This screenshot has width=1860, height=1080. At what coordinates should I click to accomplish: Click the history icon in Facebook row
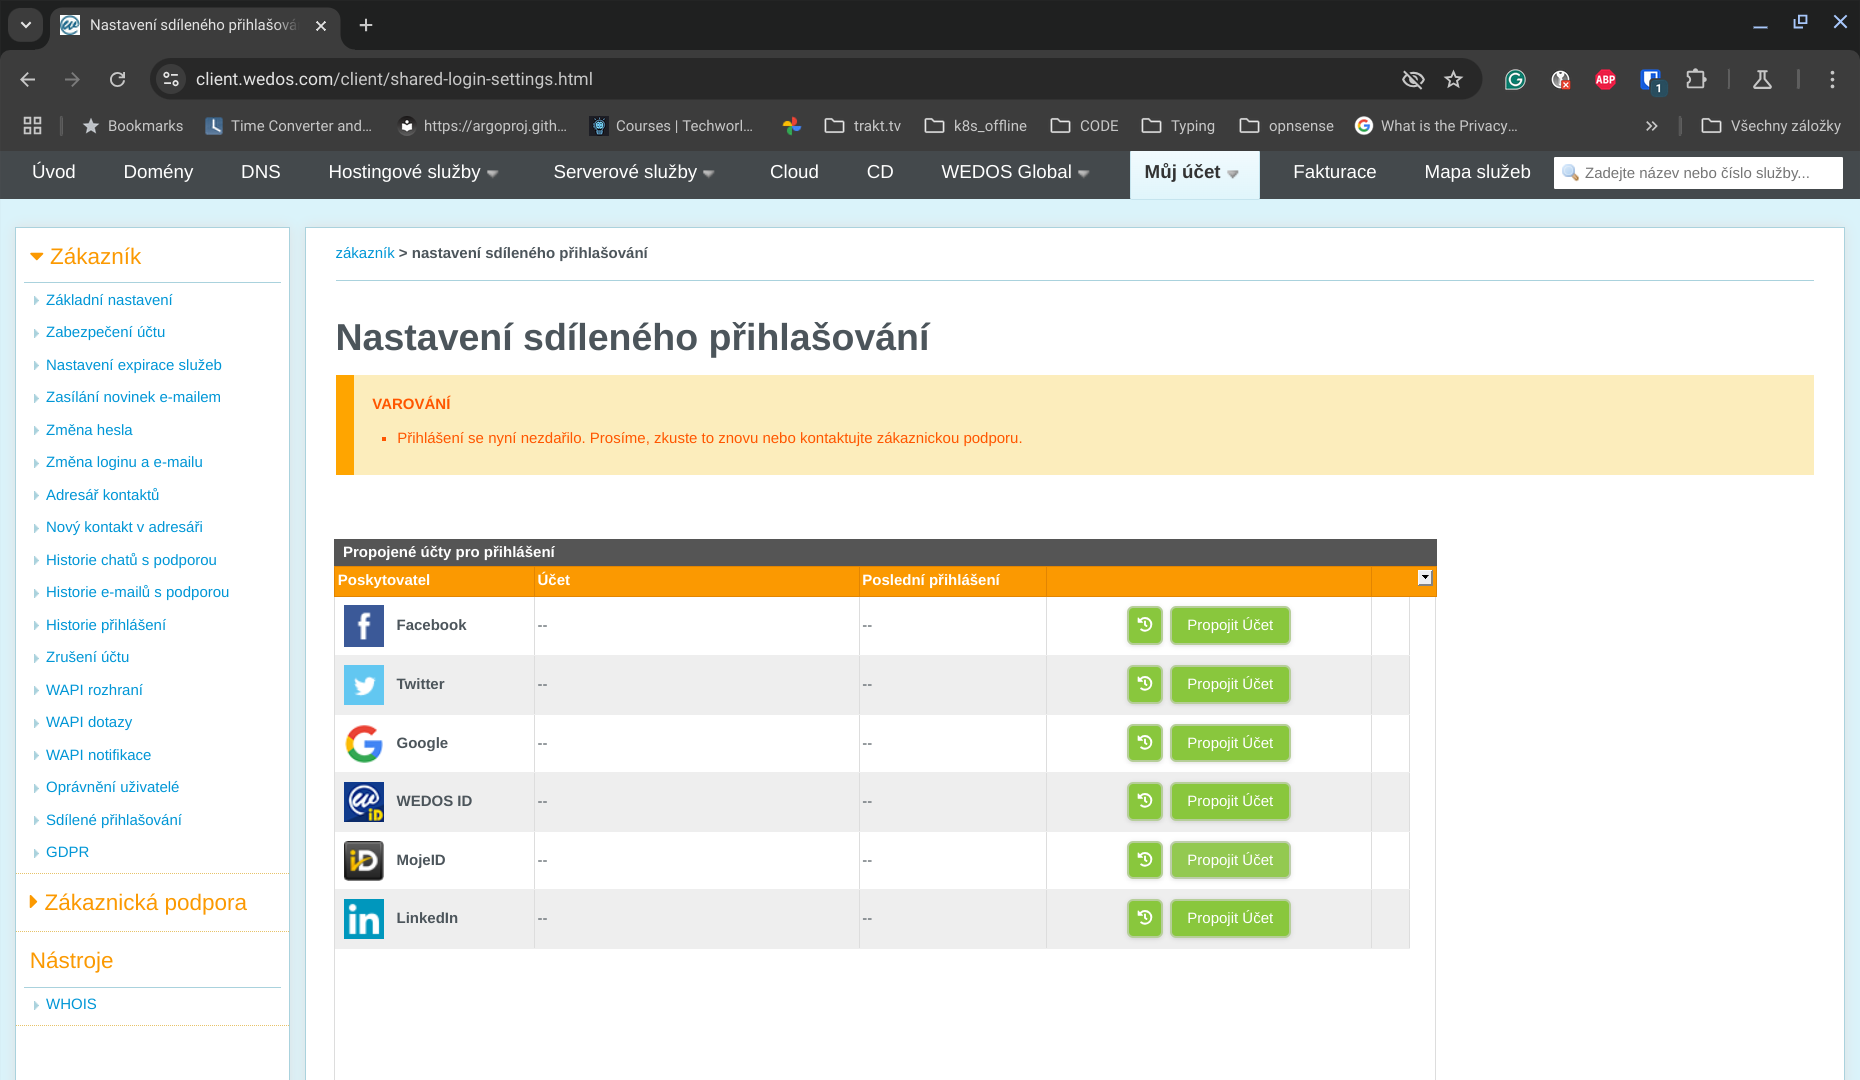(1145, 625)
